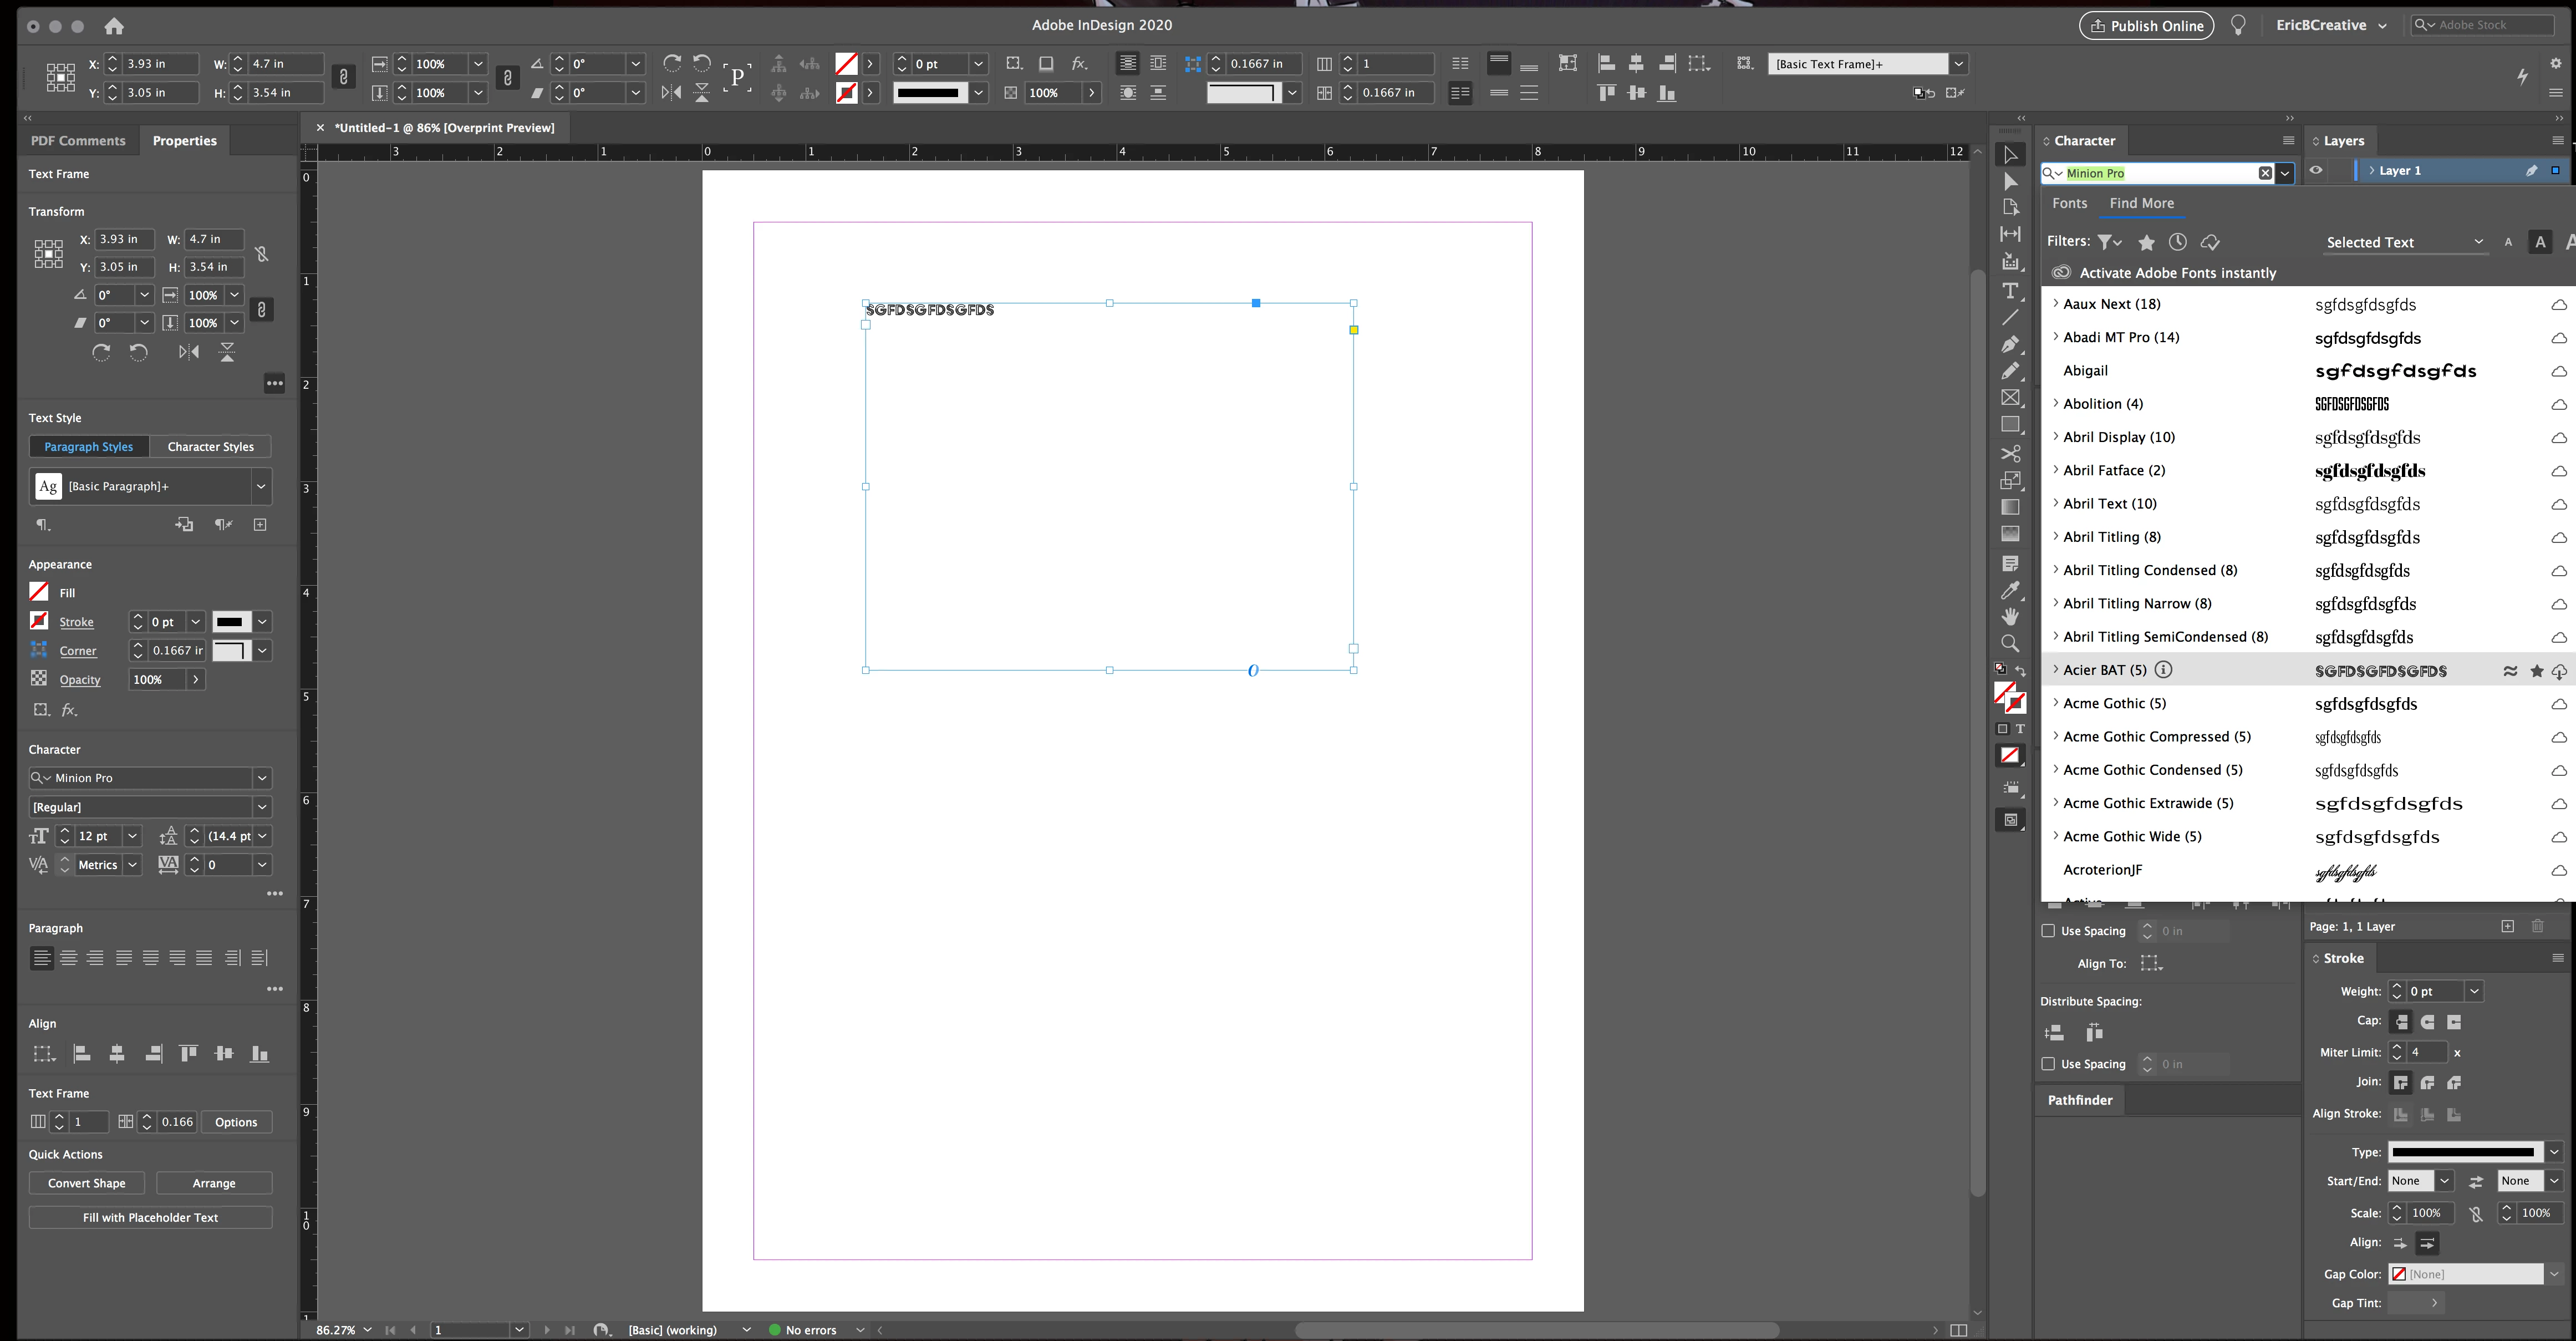
Task: Expand the Aaux Next font family
Action: [x=2056, y=304]
